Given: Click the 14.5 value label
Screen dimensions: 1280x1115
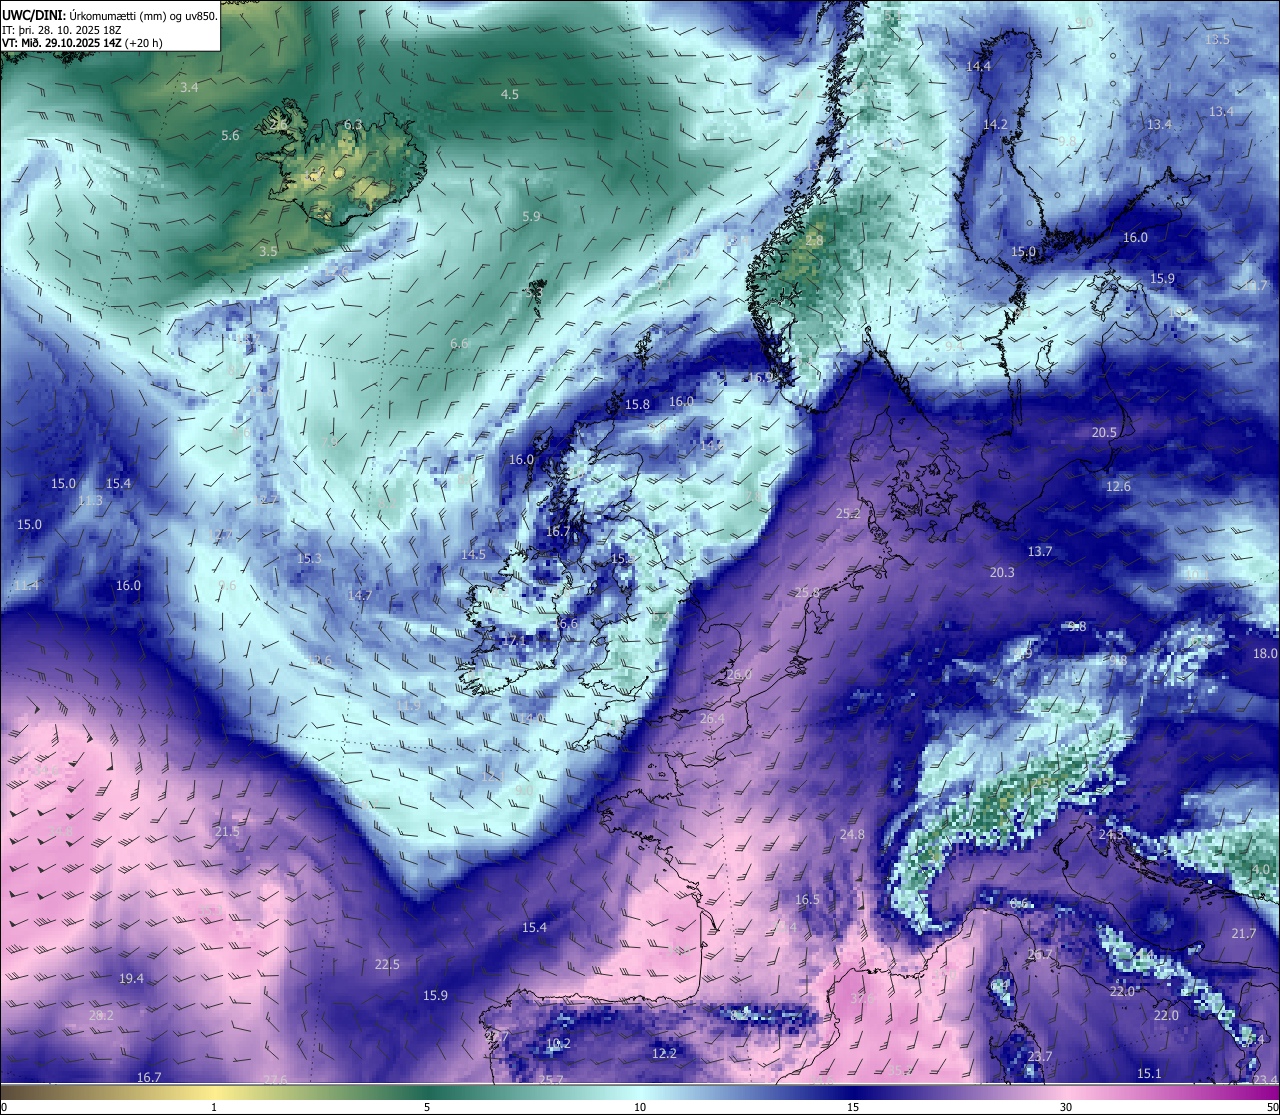Looking at the screenshot, I should pos(473,554).
